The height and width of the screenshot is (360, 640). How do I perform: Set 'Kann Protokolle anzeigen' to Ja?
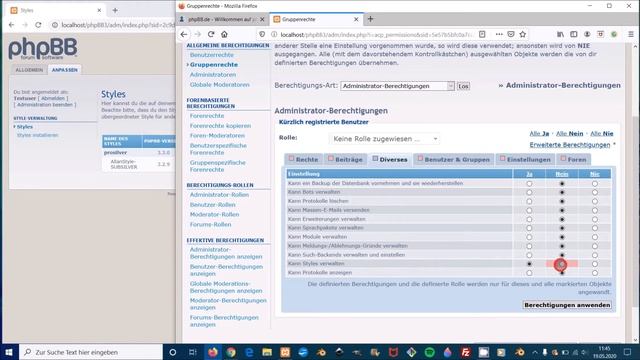(x=529, y=273)
